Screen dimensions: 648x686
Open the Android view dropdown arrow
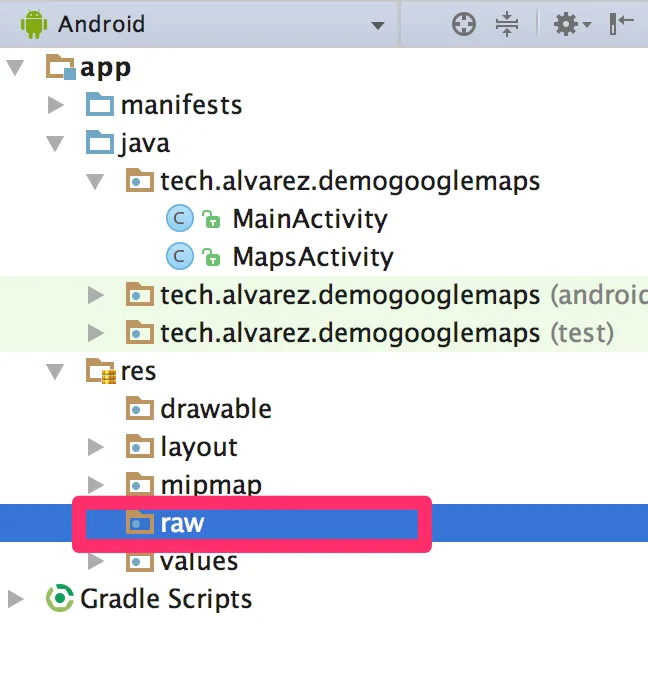pyautogui.click(x=378, y=25)
